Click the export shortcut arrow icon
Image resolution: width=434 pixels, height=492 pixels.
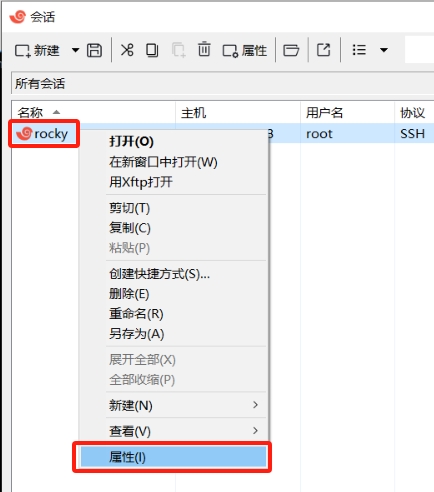point(323,50)
